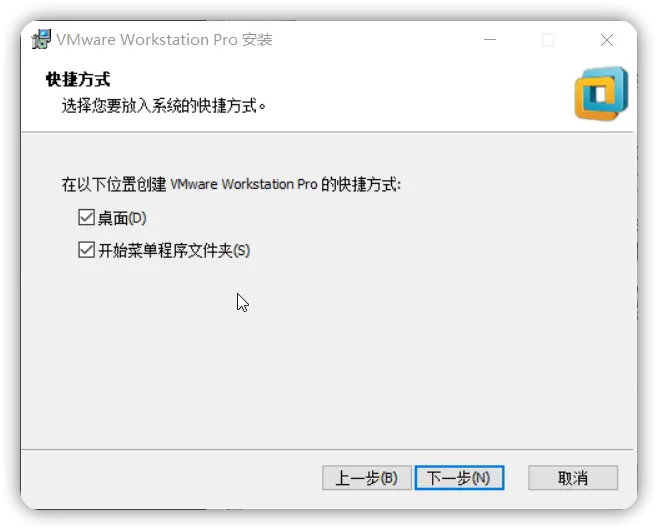658x530 pixels.
Task: Click the VMware Workstation logo icon
Action: (601, 94)
